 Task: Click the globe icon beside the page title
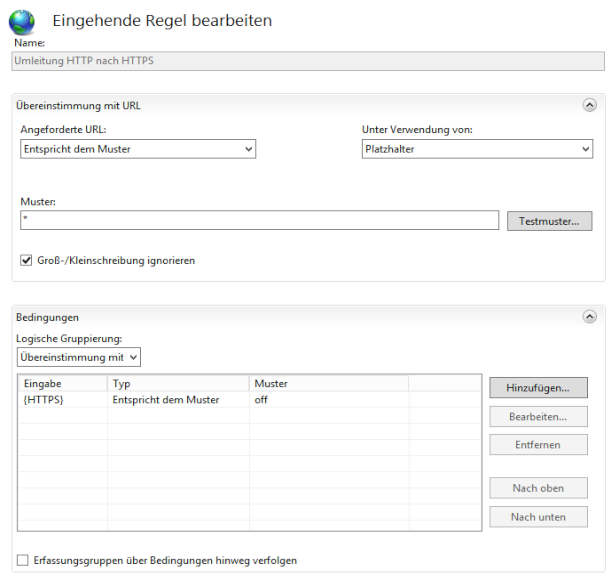22,22
